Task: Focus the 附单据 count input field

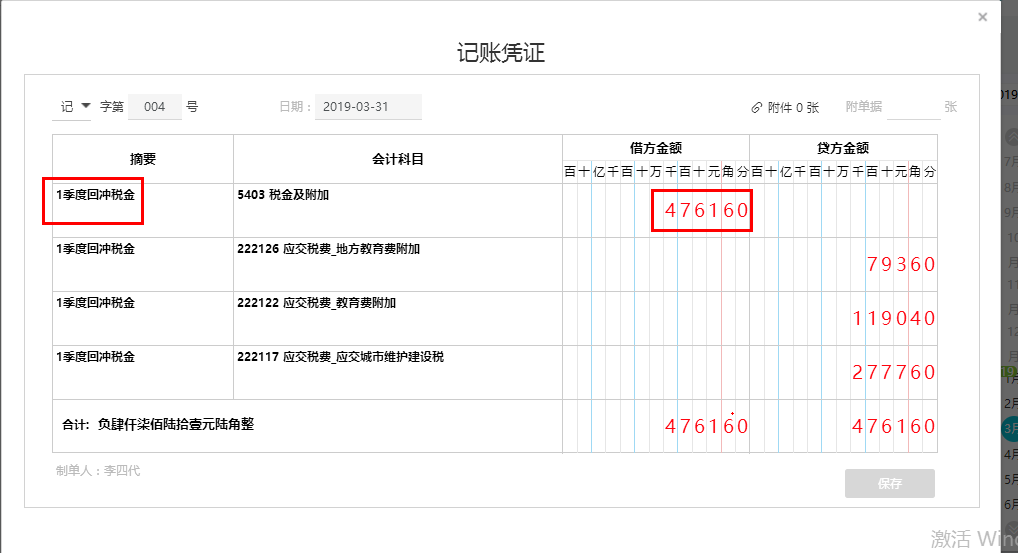Action: (913, 107)
